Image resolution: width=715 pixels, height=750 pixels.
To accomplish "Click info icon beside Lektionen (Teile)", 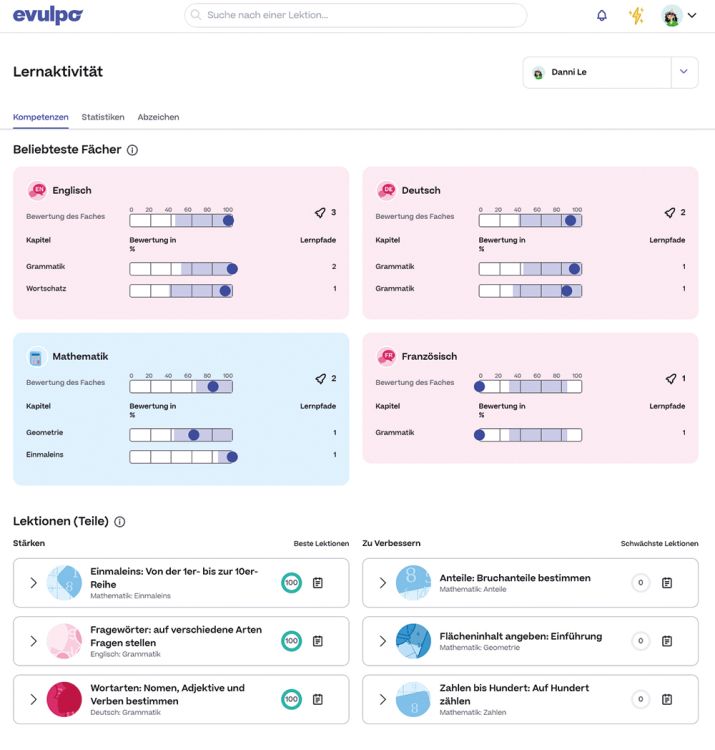I will click(120, 522).
